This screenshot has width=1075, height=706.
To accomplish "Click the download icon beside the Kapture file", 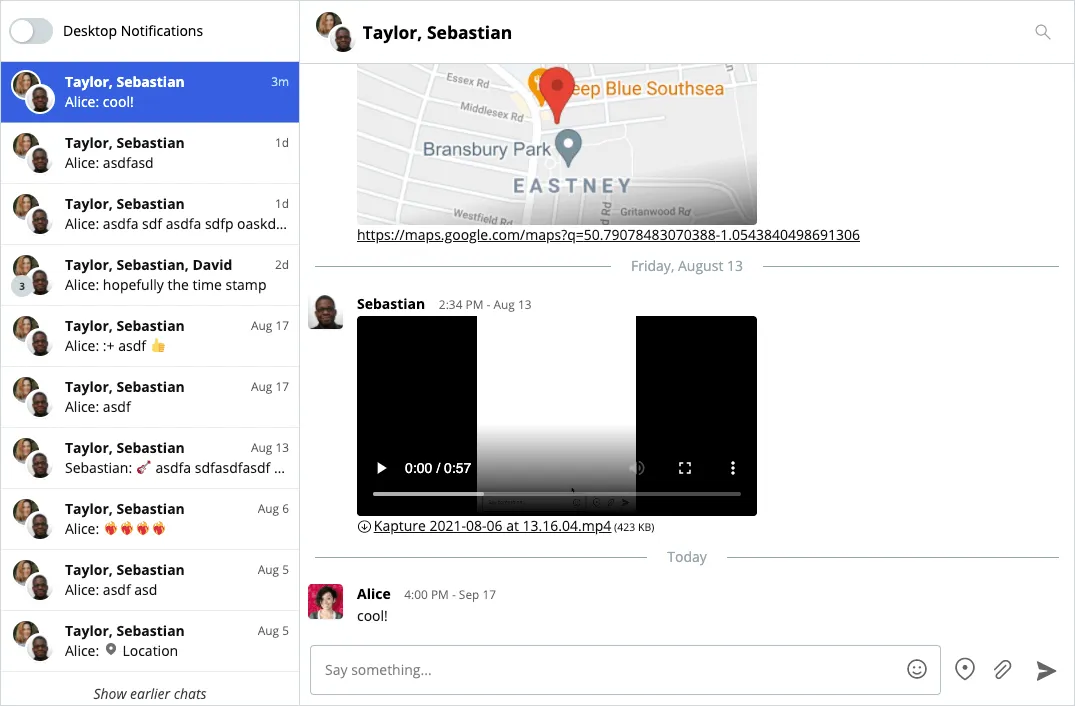I will coord(363,526).
